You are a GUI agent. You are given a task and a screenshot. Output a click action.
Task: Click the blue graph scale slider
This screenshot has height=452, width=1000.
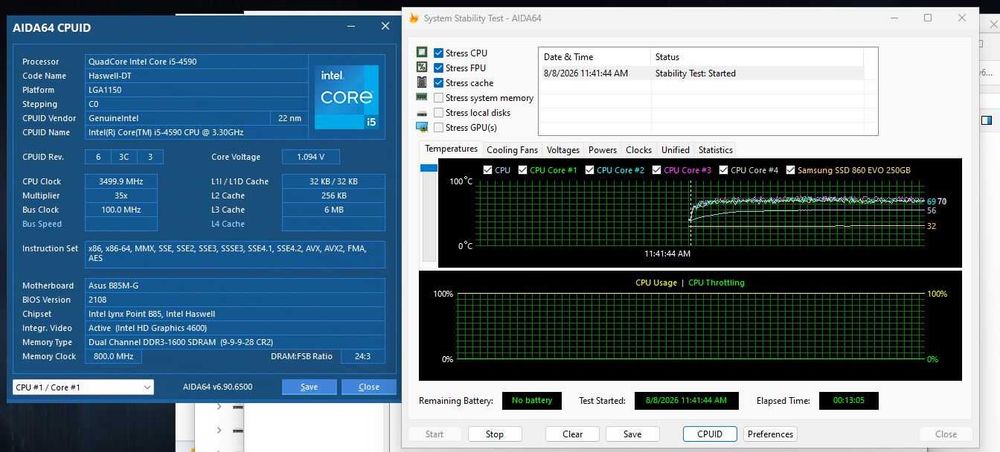pyautogui.click(x=429, y=168)
